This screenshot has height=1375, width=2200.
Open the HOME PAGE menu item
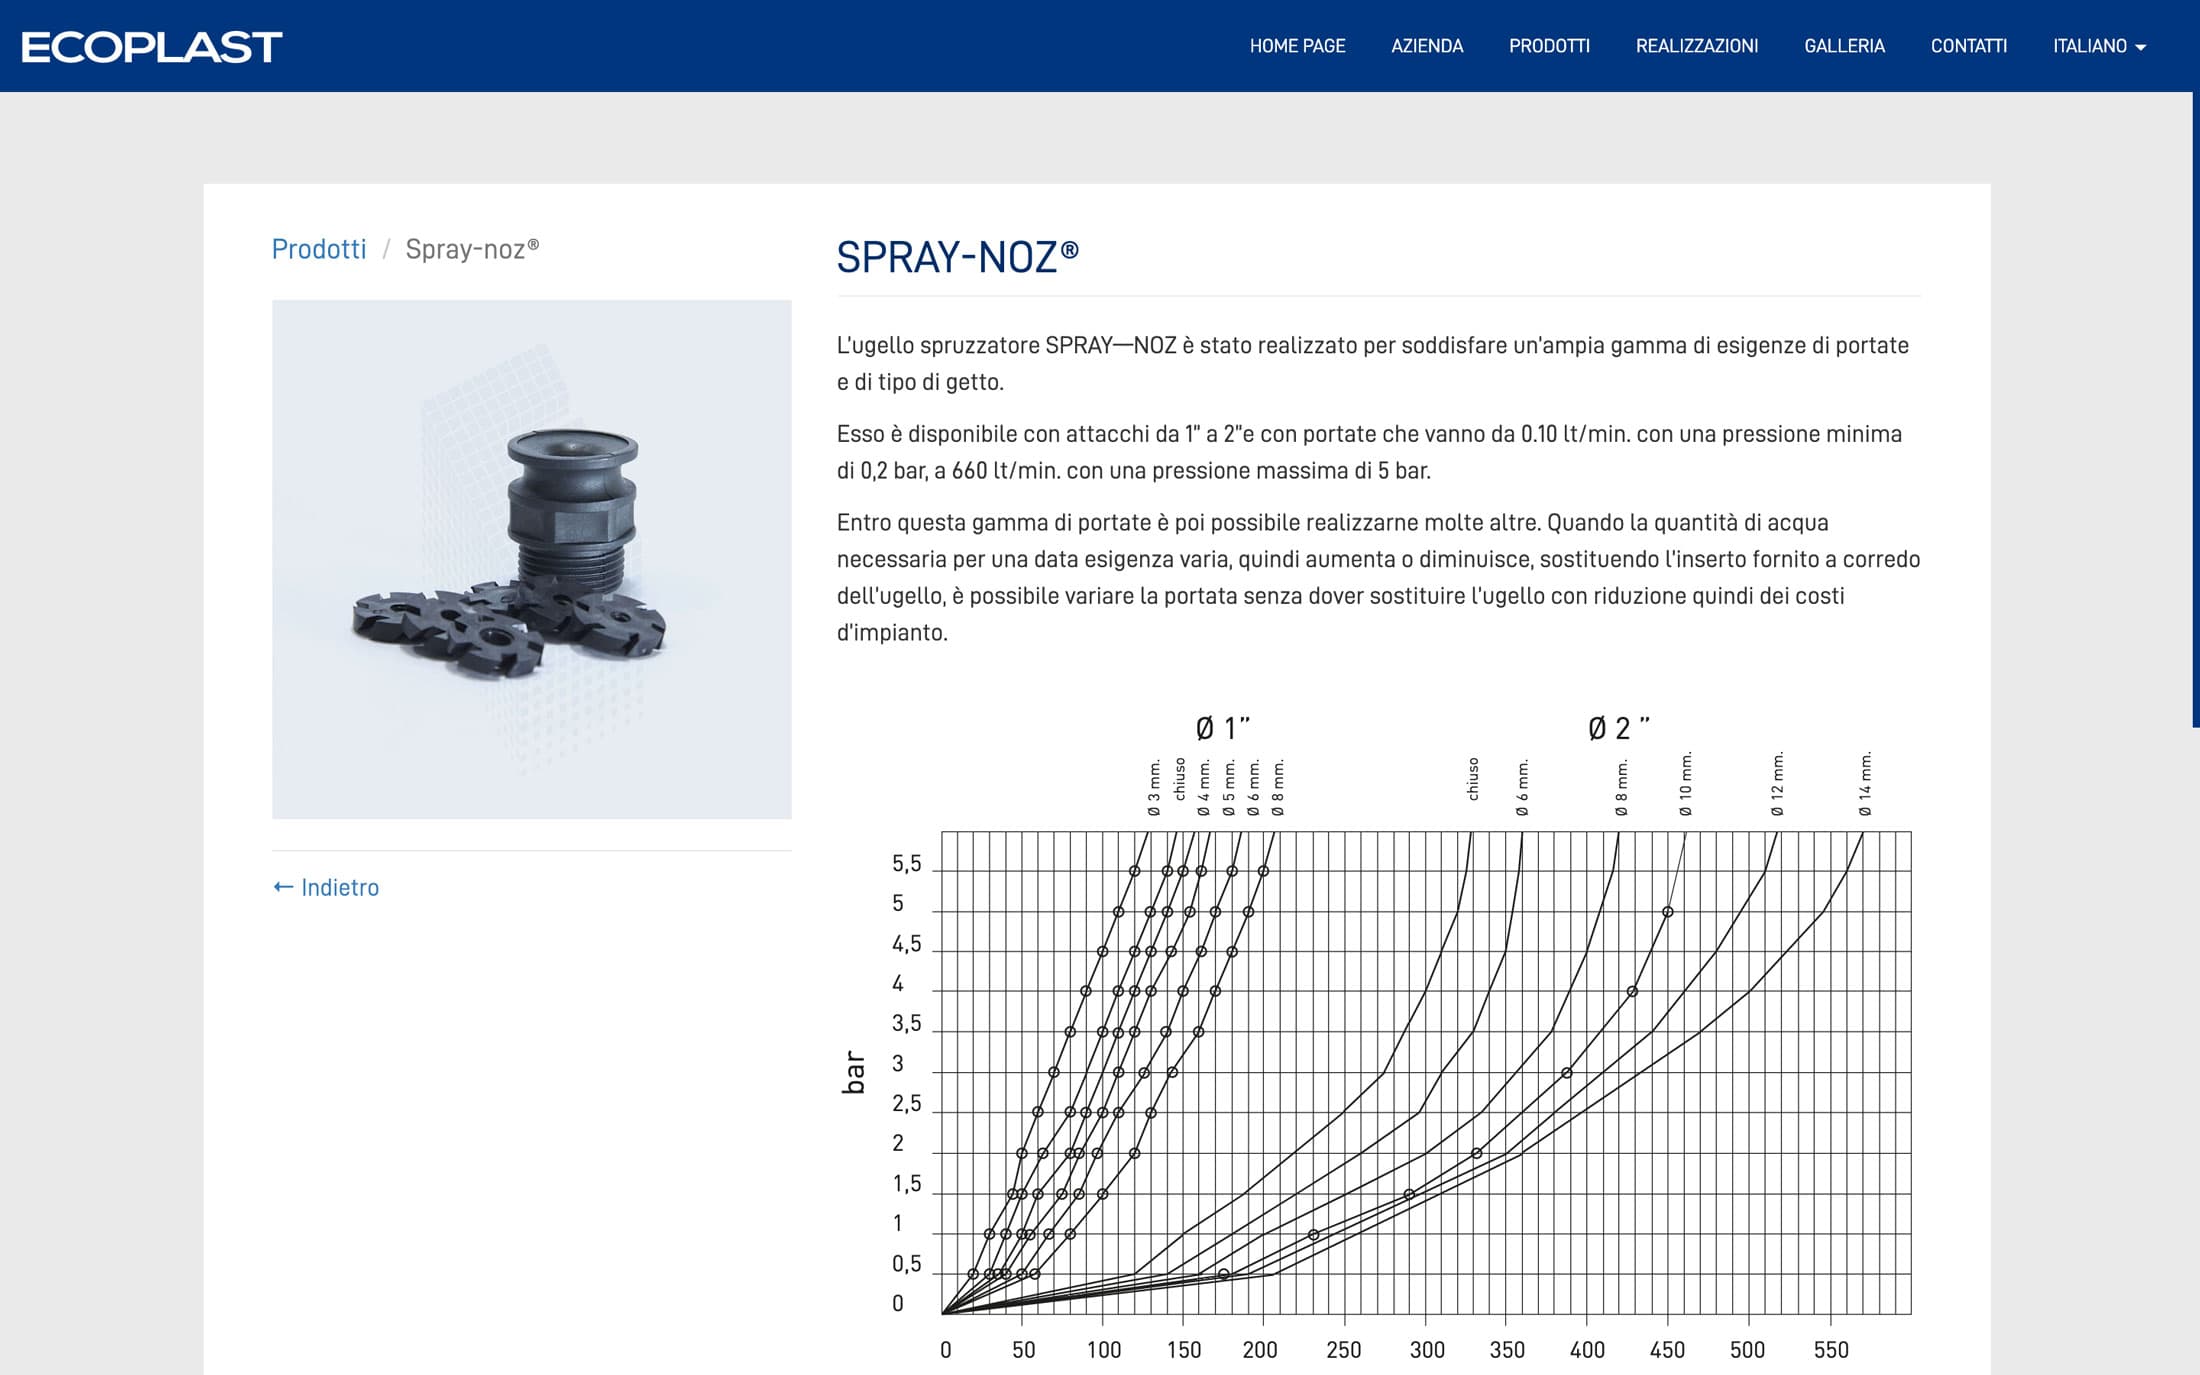[1297, 46]
